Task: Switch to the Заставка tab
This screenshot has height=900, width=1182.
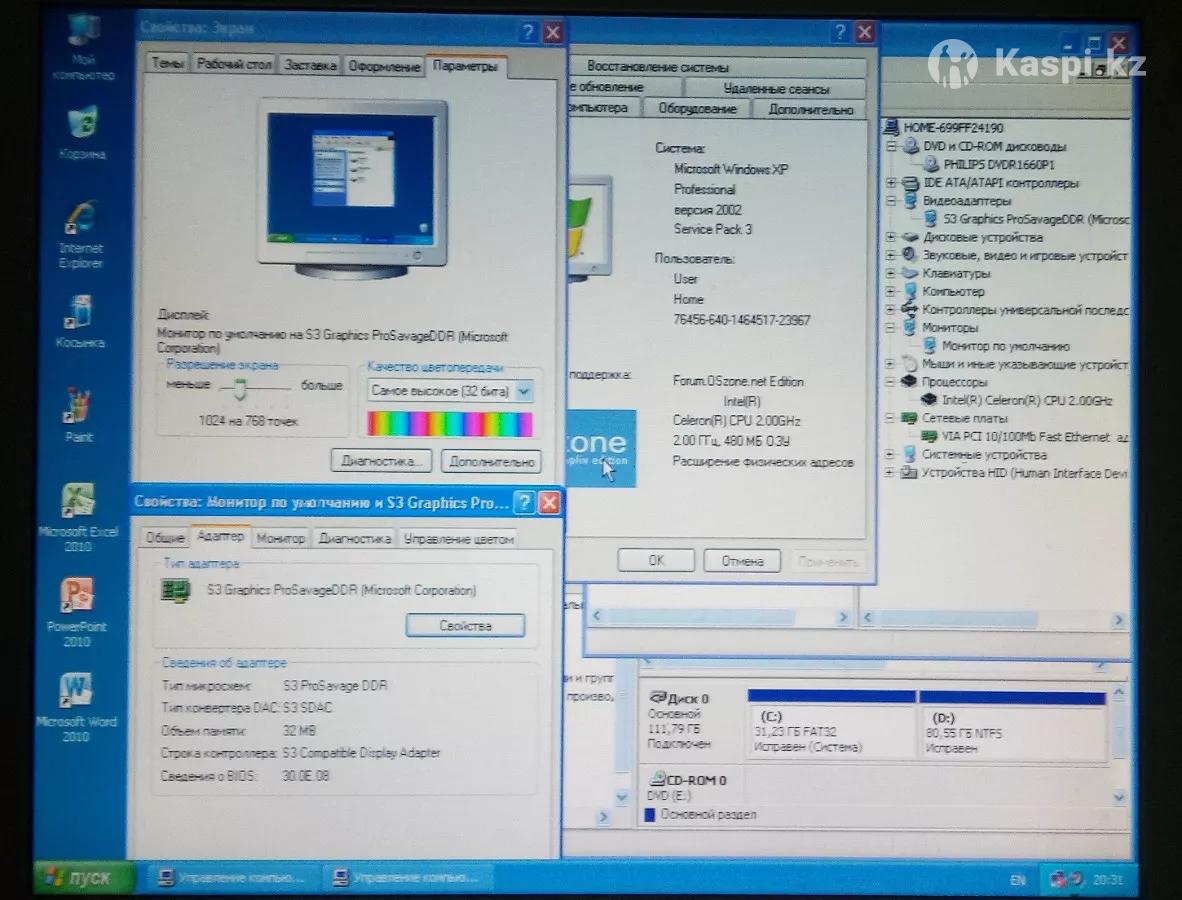Action: (x=310, y=65)
